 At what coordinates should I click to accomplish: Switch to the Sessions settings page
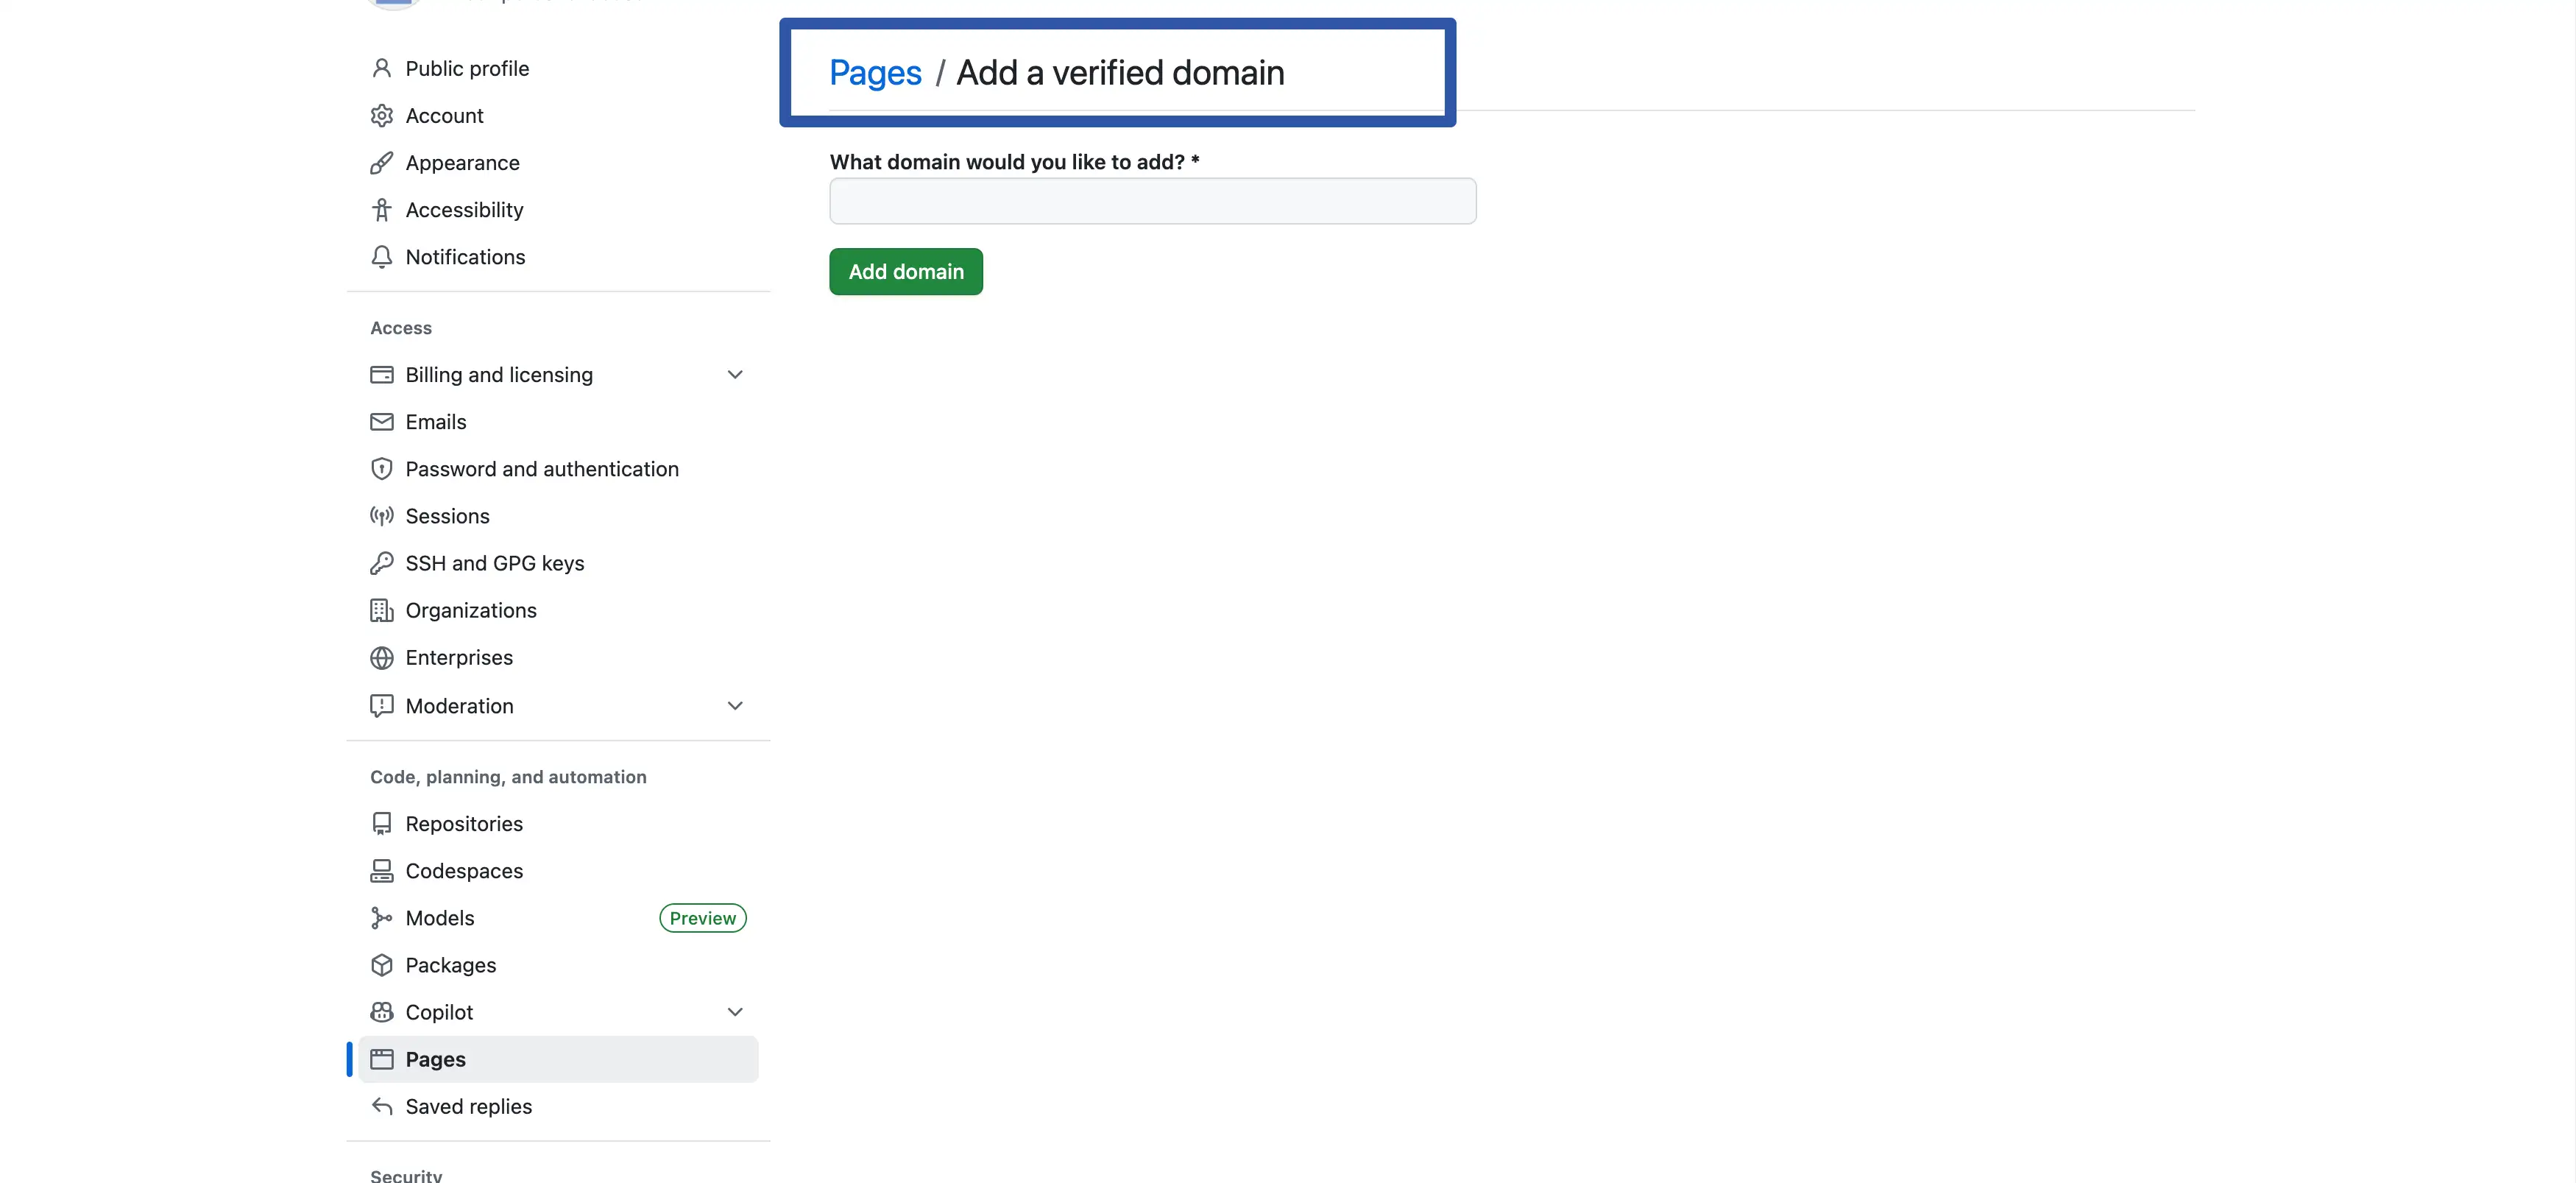coord(447,516)
